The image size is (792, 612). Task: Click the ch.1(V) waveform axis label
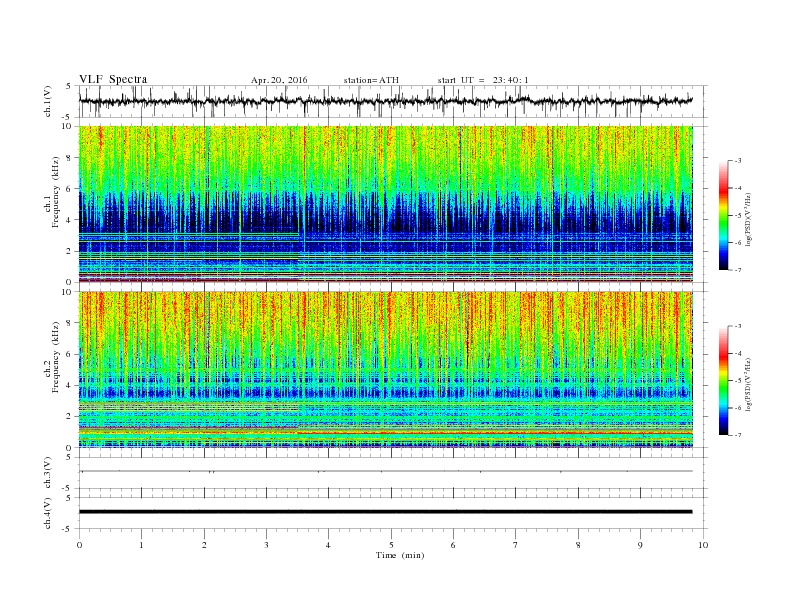[x=48, y=101]
